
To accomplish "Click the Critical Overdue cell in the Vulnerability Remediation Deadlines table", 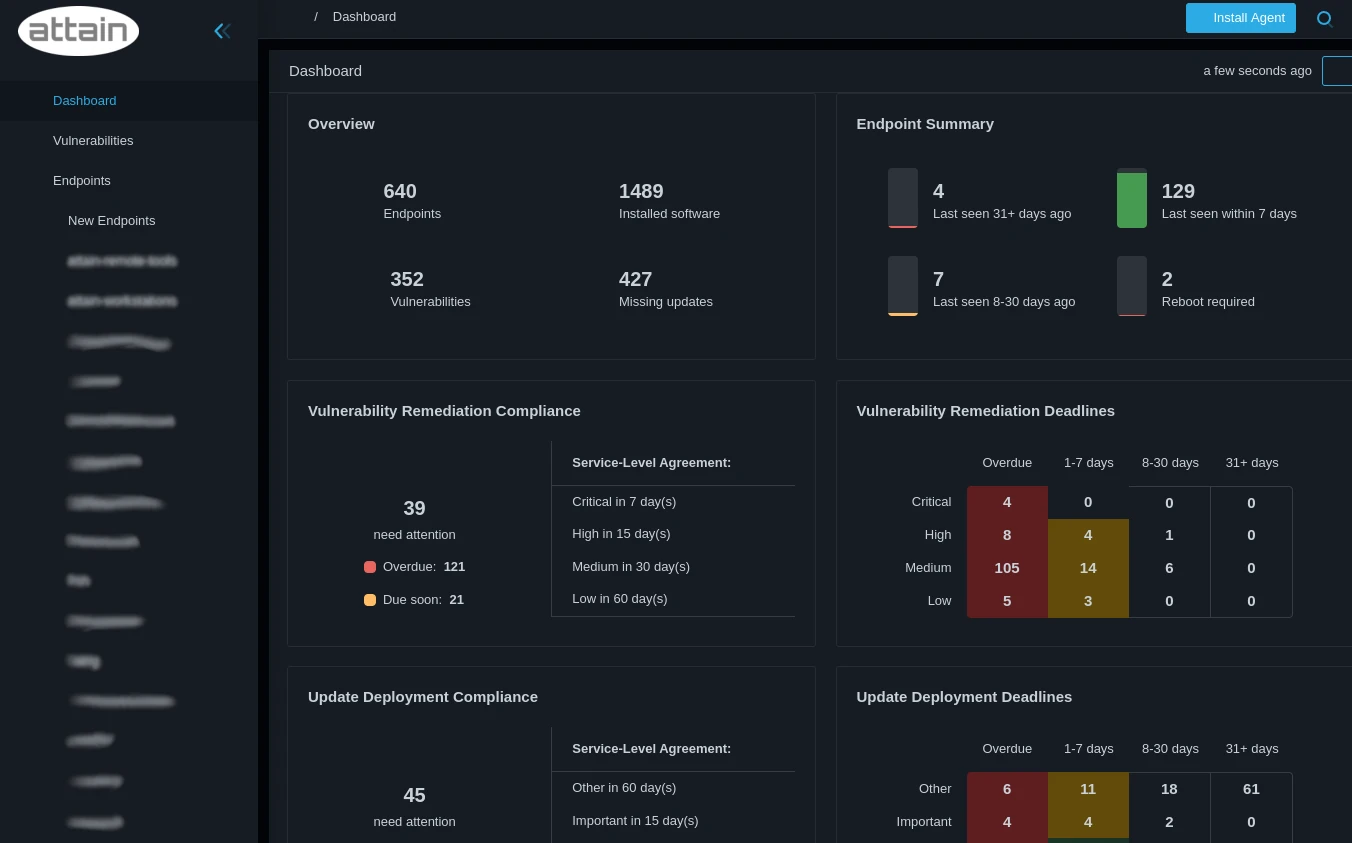I will coord(1007,503).
